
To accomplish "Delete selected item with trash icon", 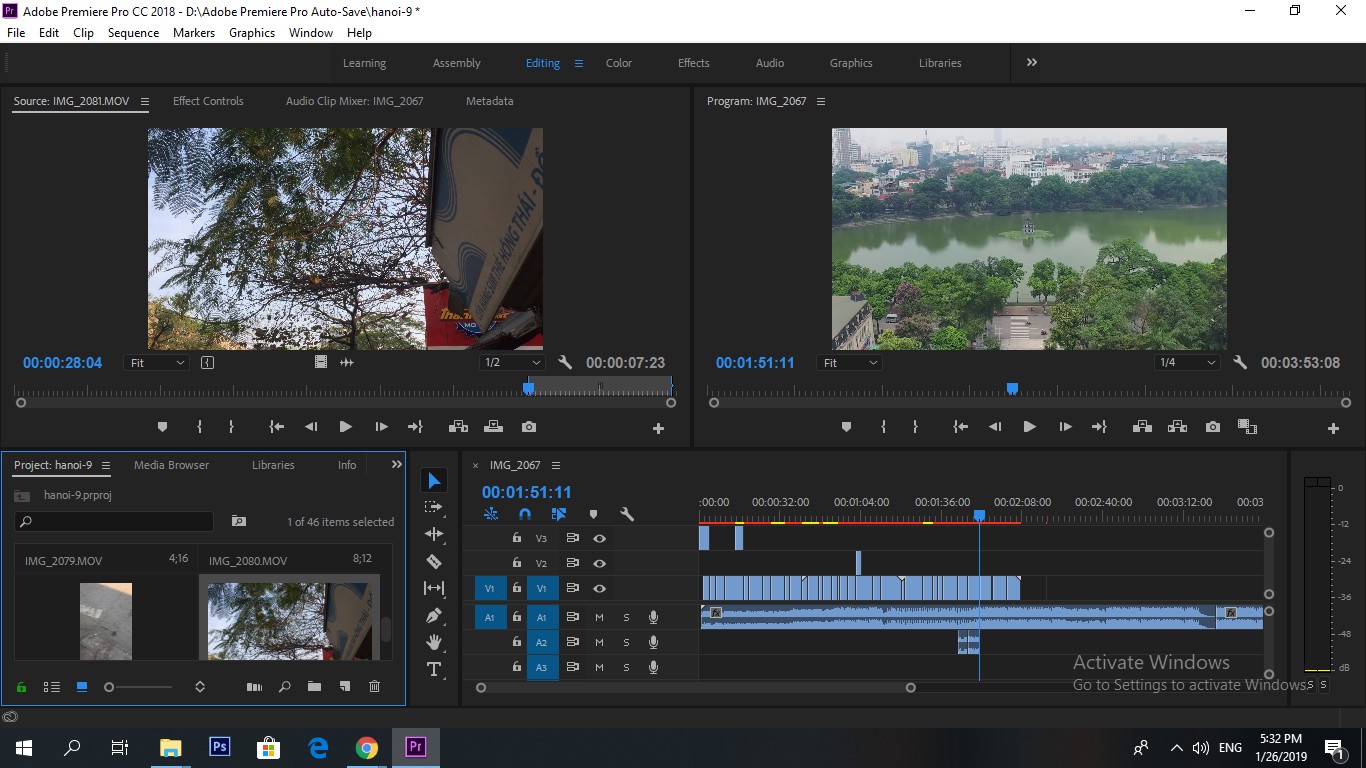I will [375, 687].
